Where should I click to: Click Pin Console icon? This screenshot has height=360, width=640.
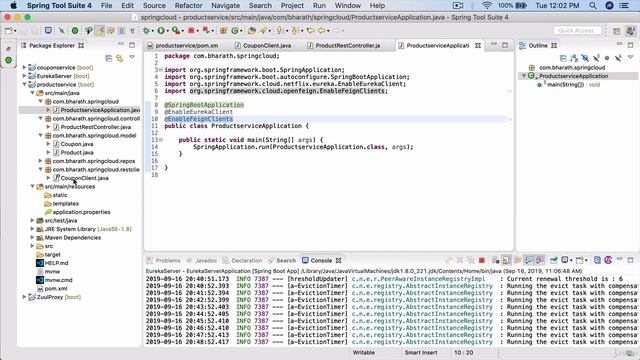tap(553, 260)
